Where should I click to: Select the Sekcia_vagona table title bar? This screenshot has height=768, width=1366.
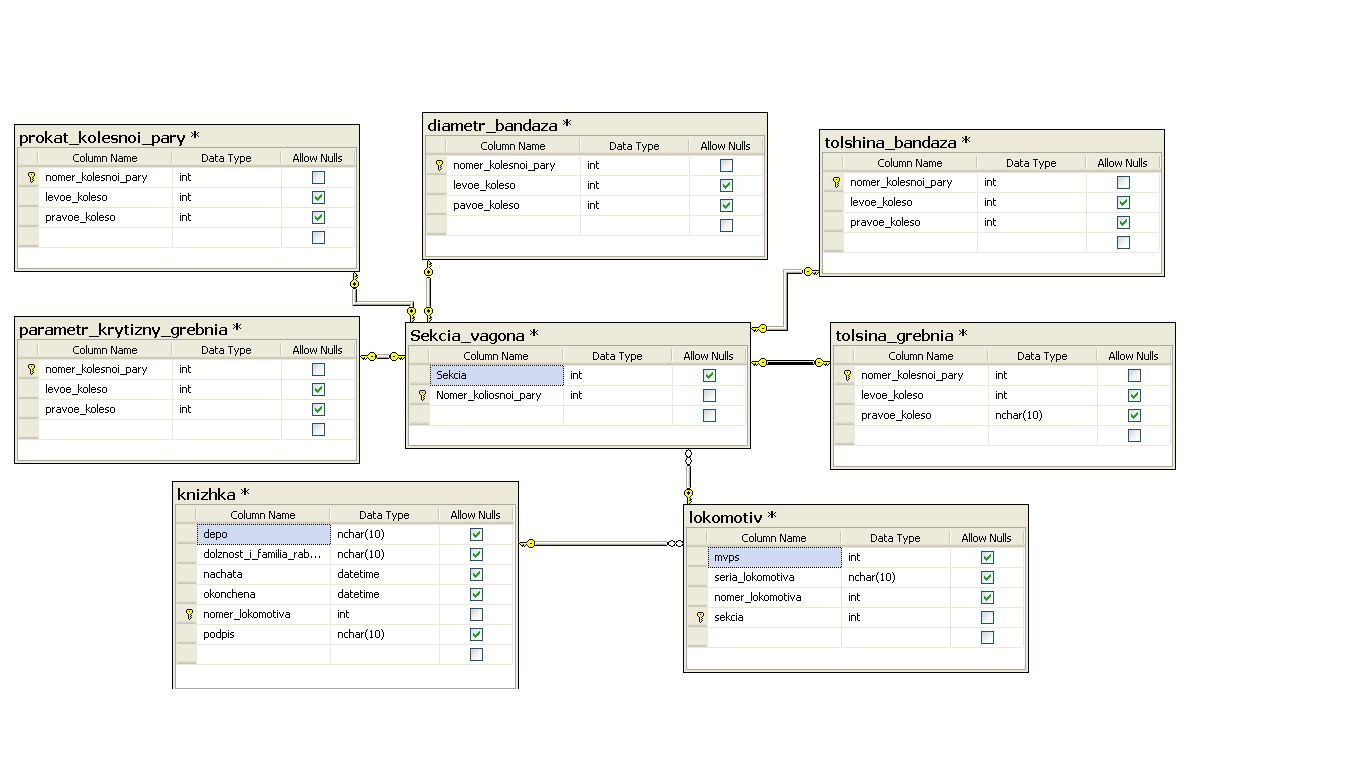pyautogui.click(x=578, y=335)
